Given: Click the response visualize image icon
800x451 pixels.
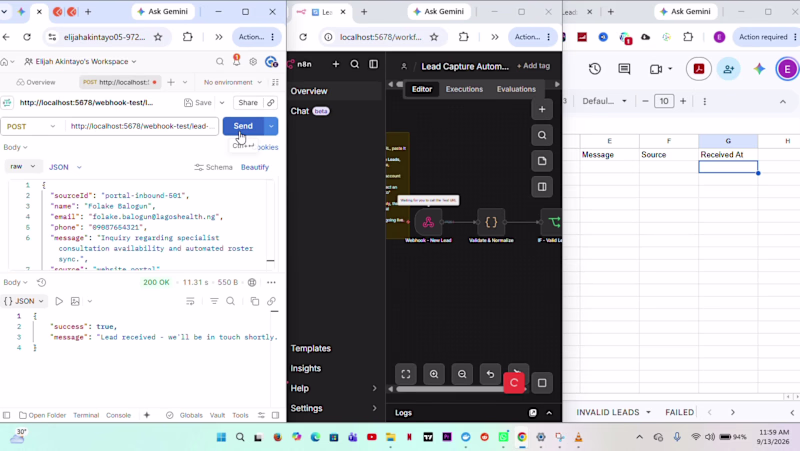Looking at the screenshot, I should point(75,302).
